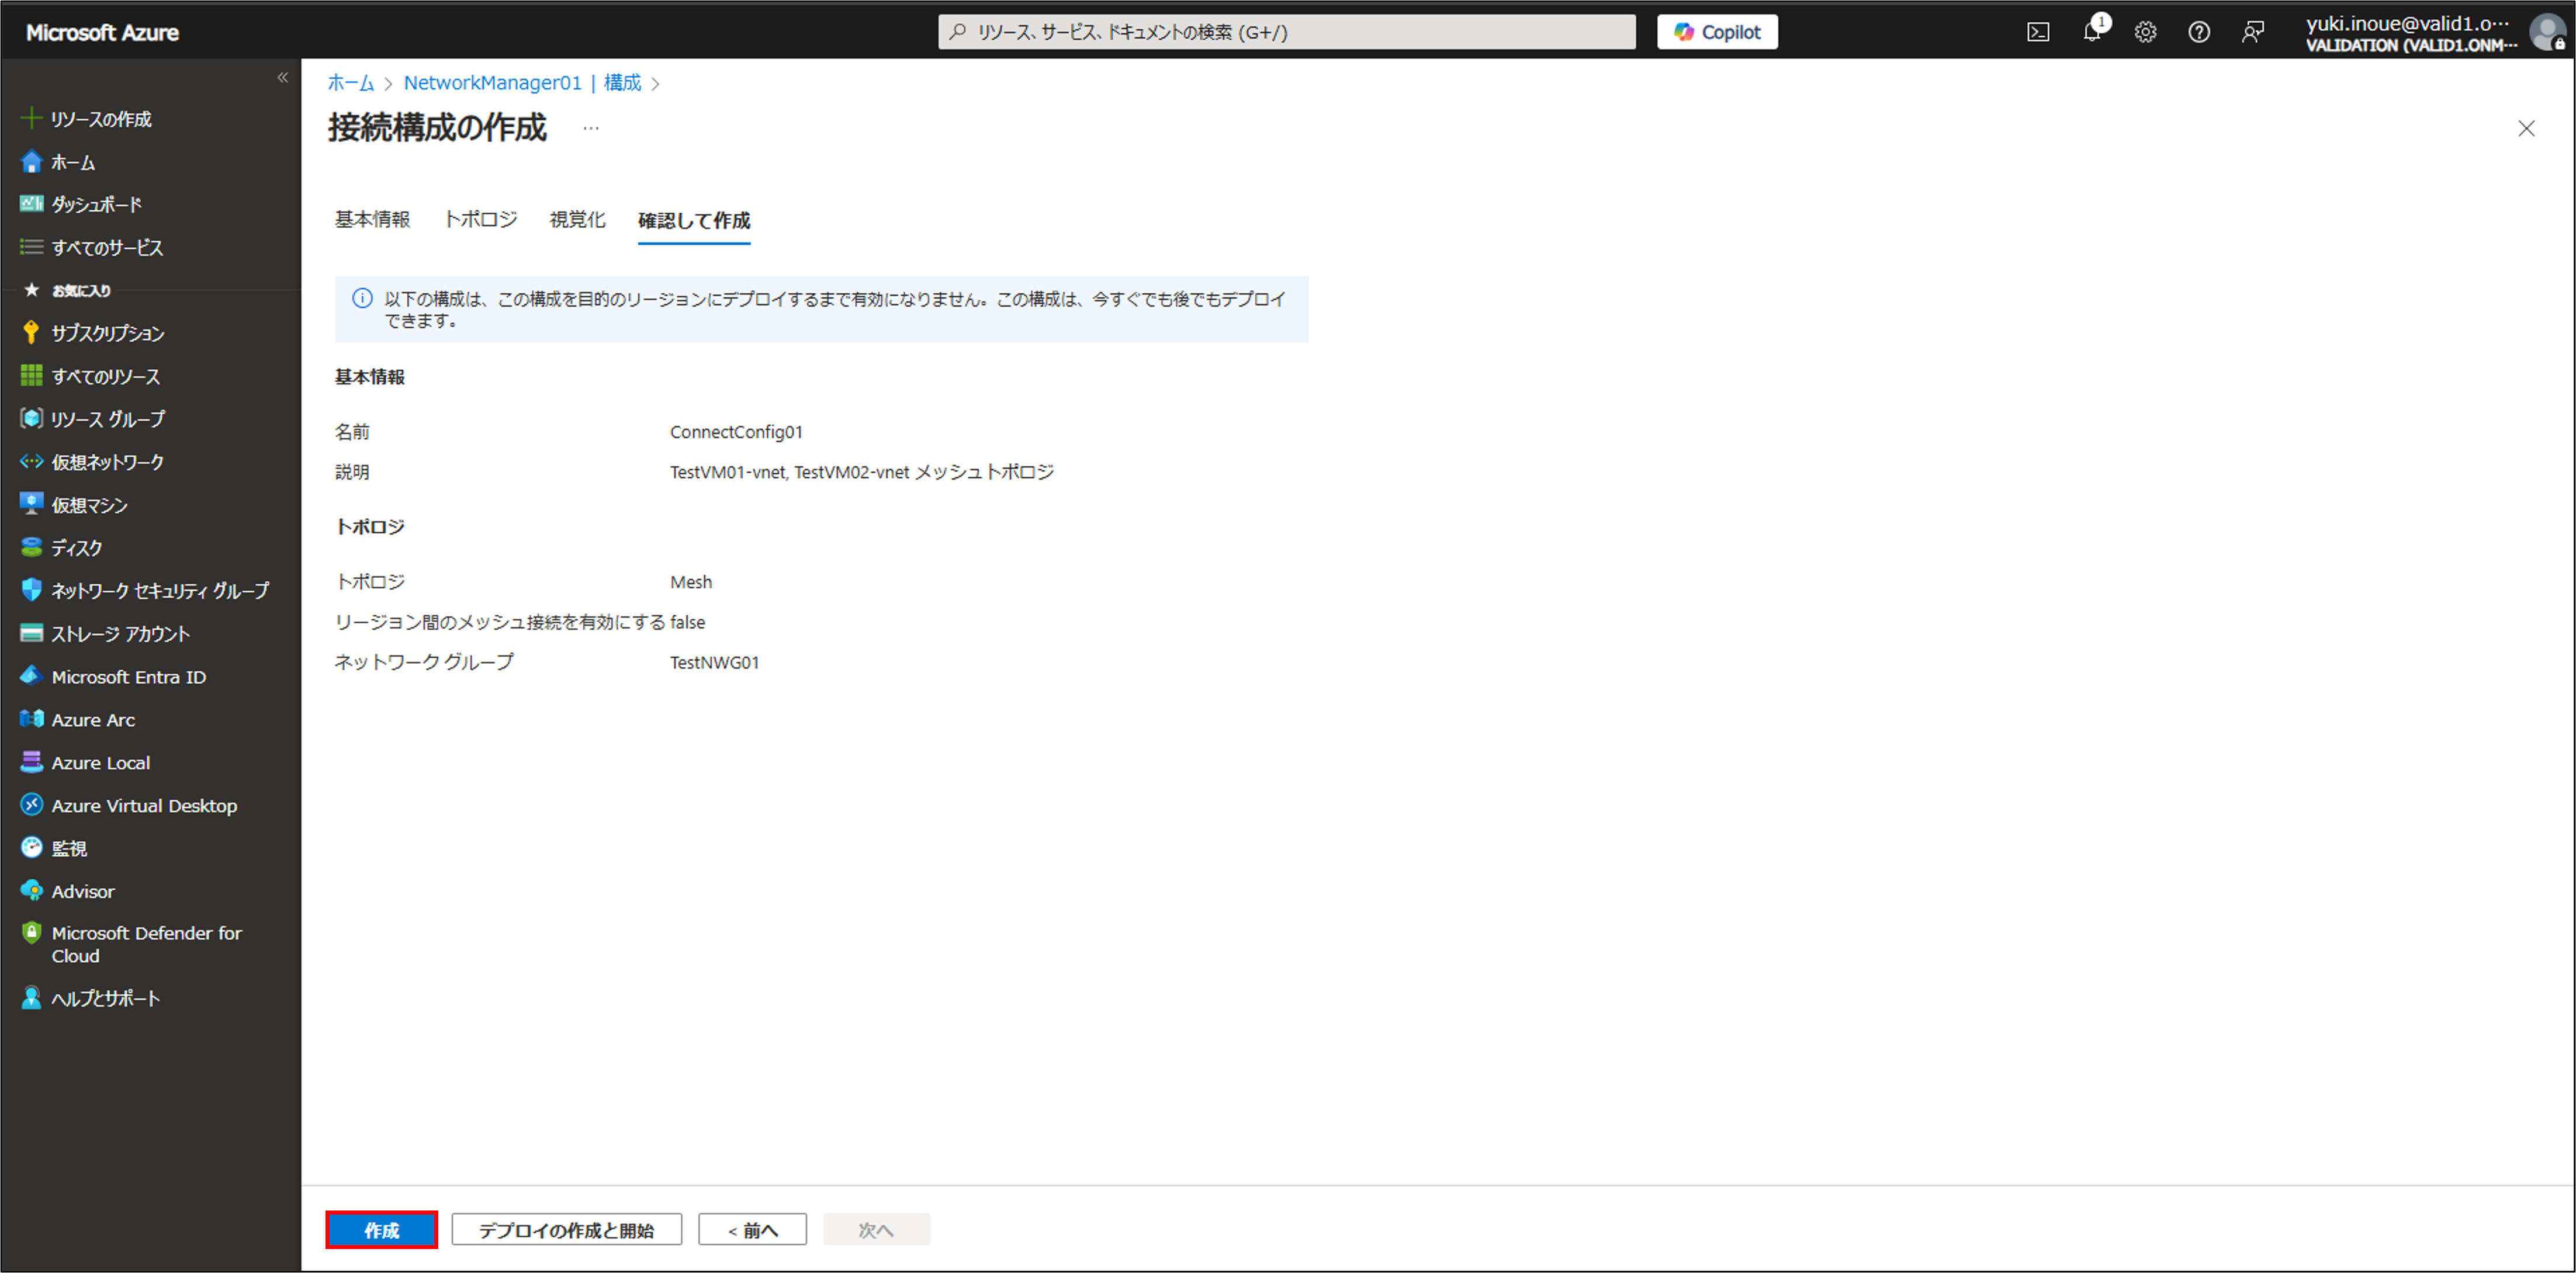Open ストレージ アカウント in sidebar
Image resolution: width=2576 pixels, height=1273 pixels.
105,634
